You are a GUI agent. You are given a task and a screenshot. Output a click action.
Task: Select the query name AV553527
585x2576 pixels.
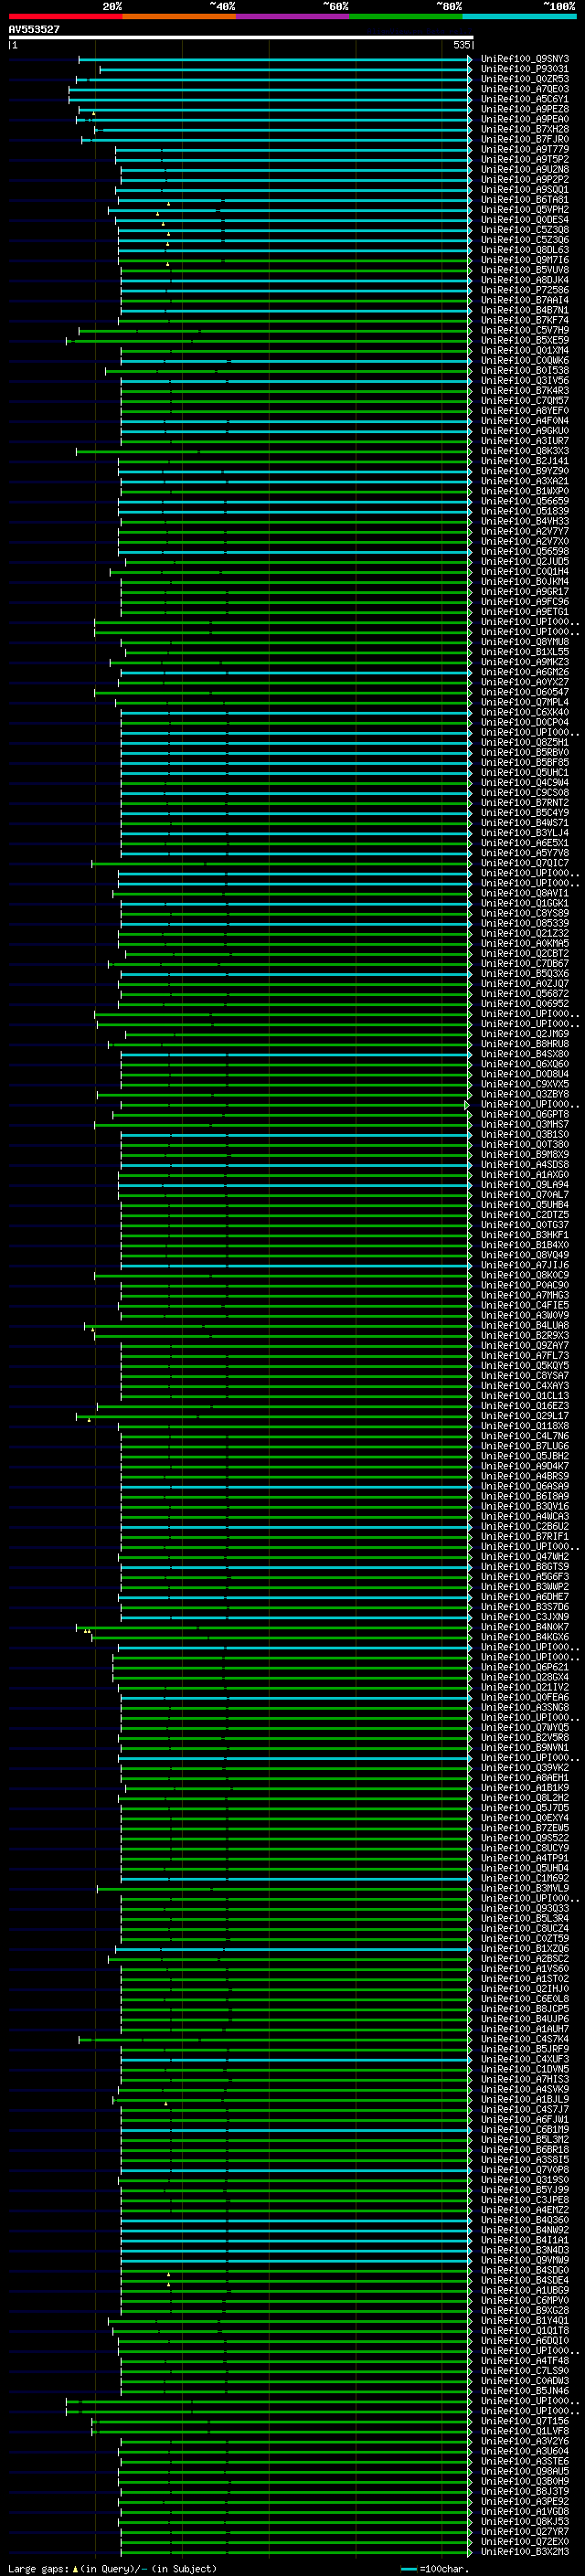coord(34,29)
